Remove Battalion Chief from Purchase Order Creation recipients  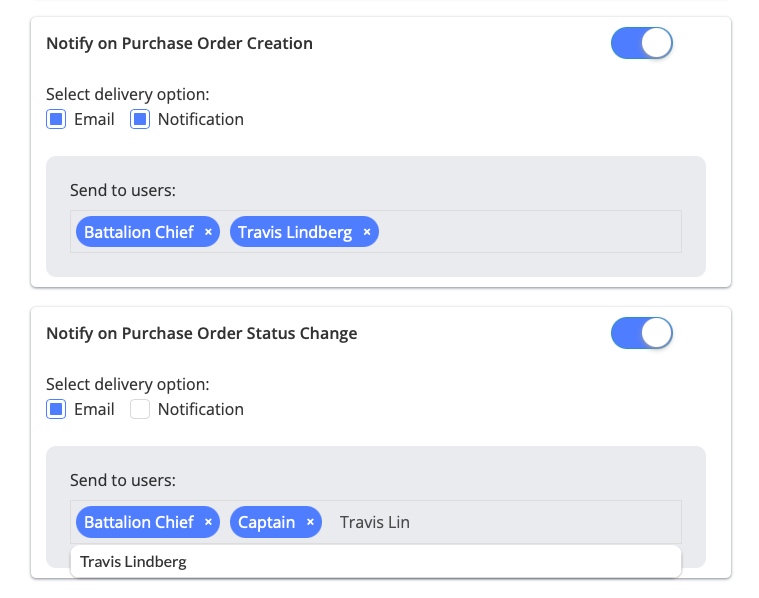pyautogui.click(x=208, y=232)
